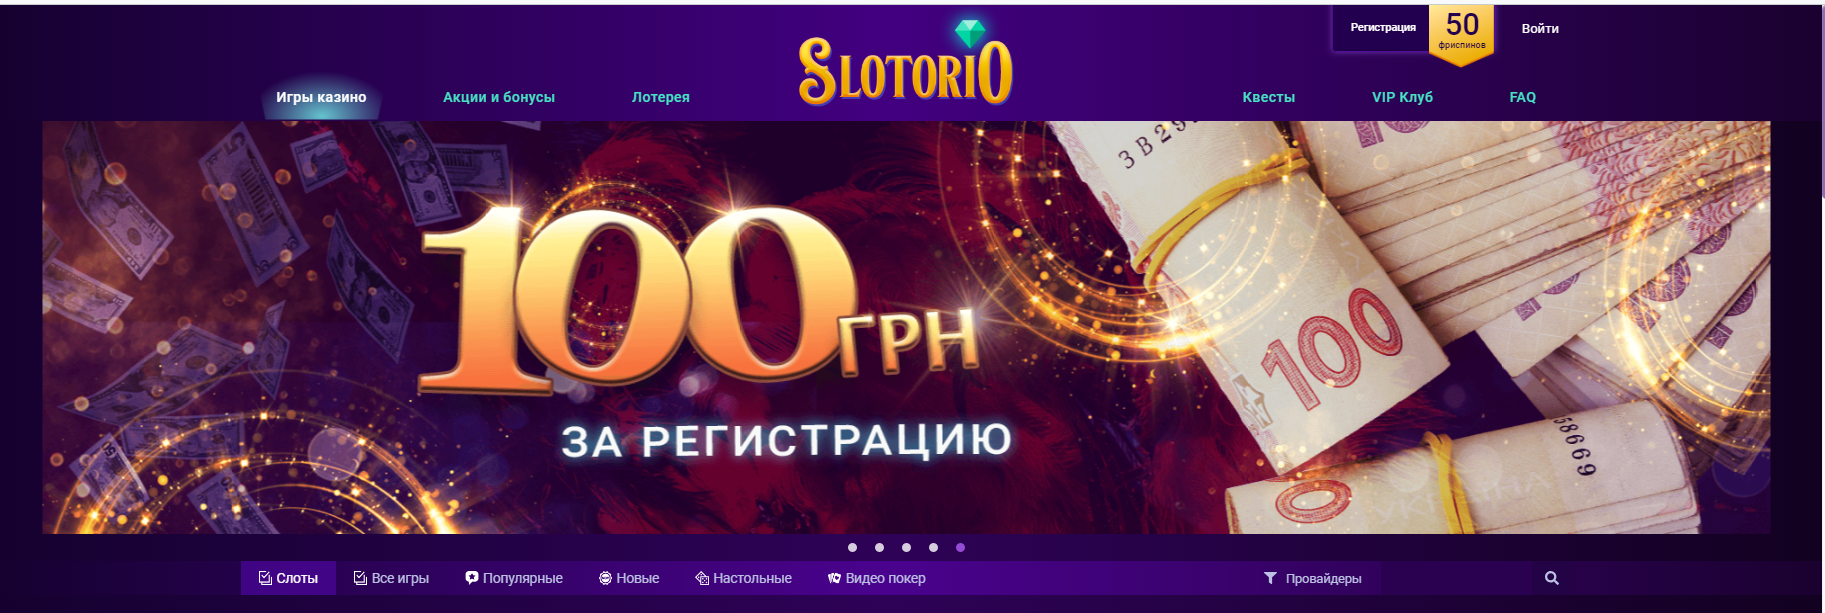Select the Слоты category tab
The image size is (1825, 613).
click(x=288, y=578)
